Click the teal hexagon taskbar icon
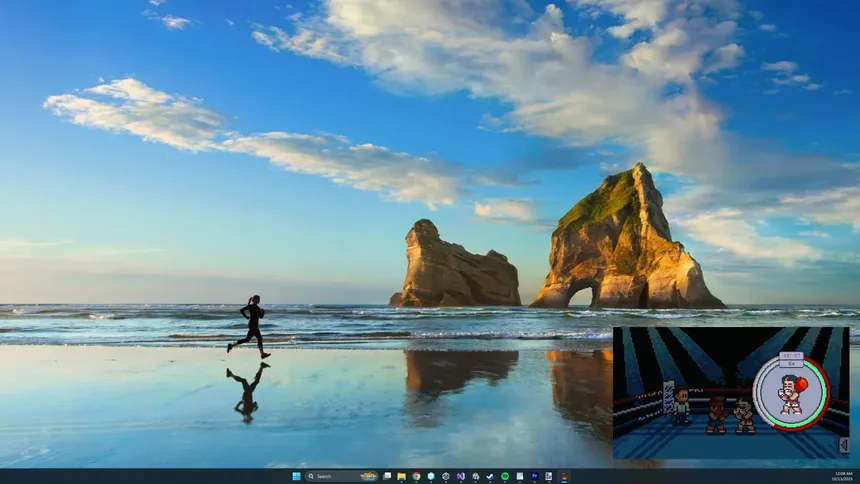This screenshot has width=860, height=484. click(431, 476)
